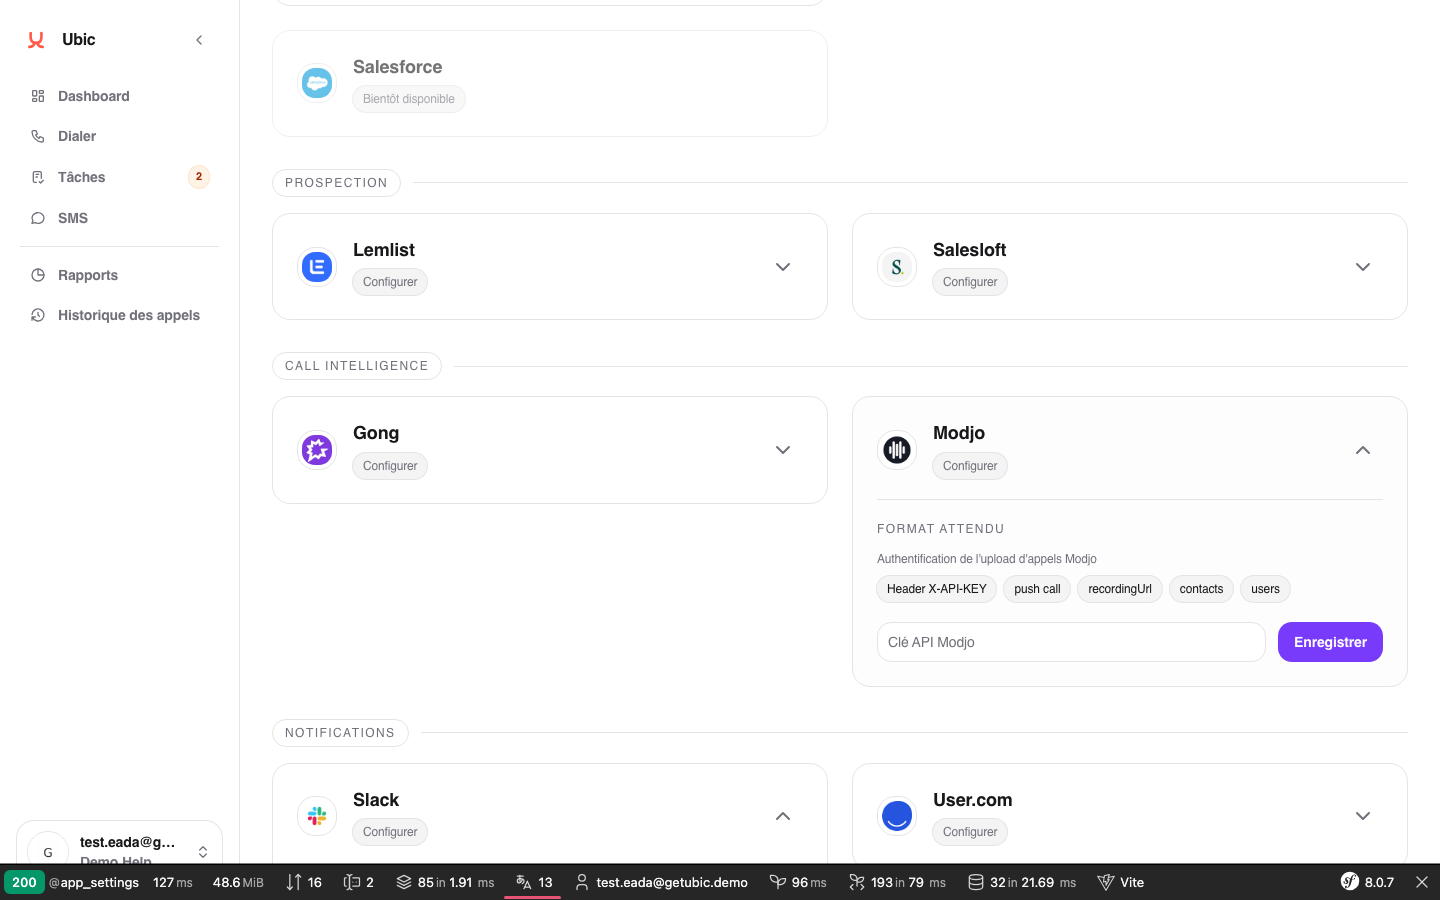Collapse the Slack integration card
This screenshot has height=900, width=1440.
coord(783,816)
